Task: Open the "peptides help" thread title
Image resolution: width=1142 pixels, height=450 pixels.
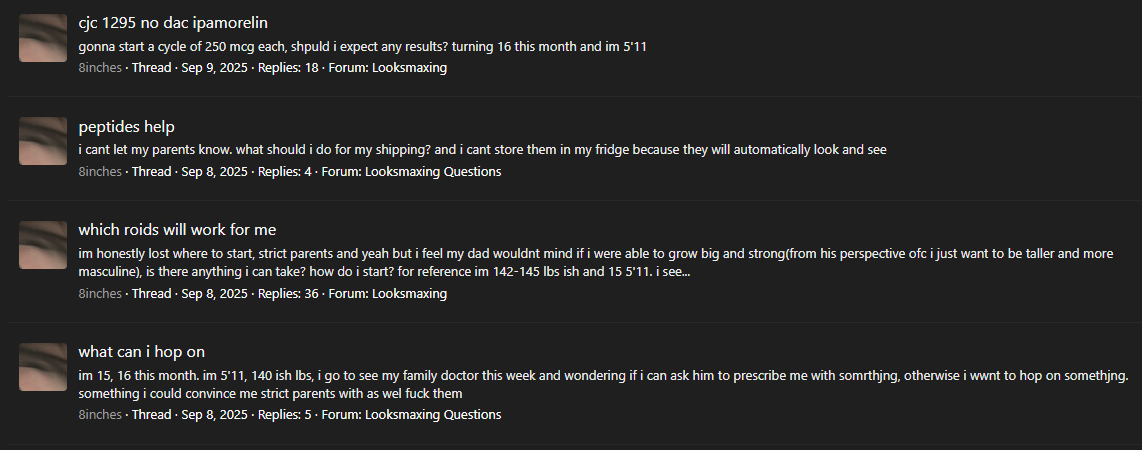Action: pyautogui.click(x=127, y=127)
